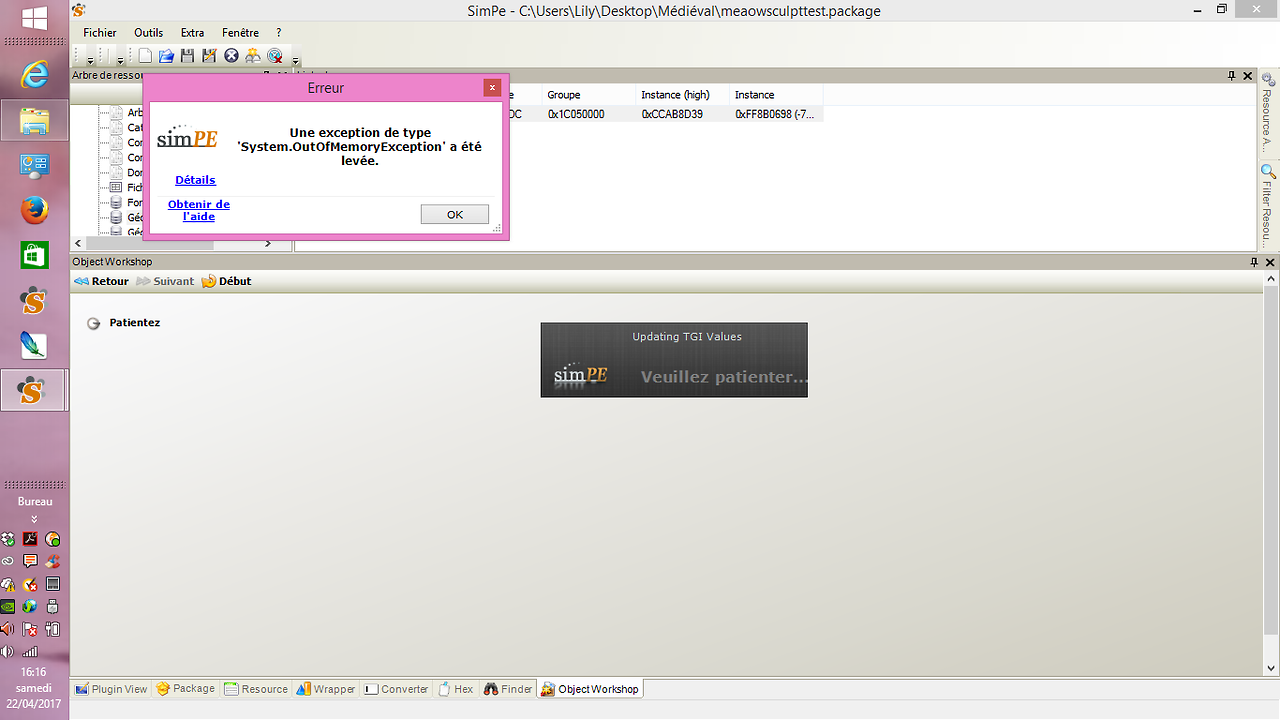Open Firefox from the taskbar
Screen dimensions: 1280x720
pyautogui.click(x=34, y=210)
